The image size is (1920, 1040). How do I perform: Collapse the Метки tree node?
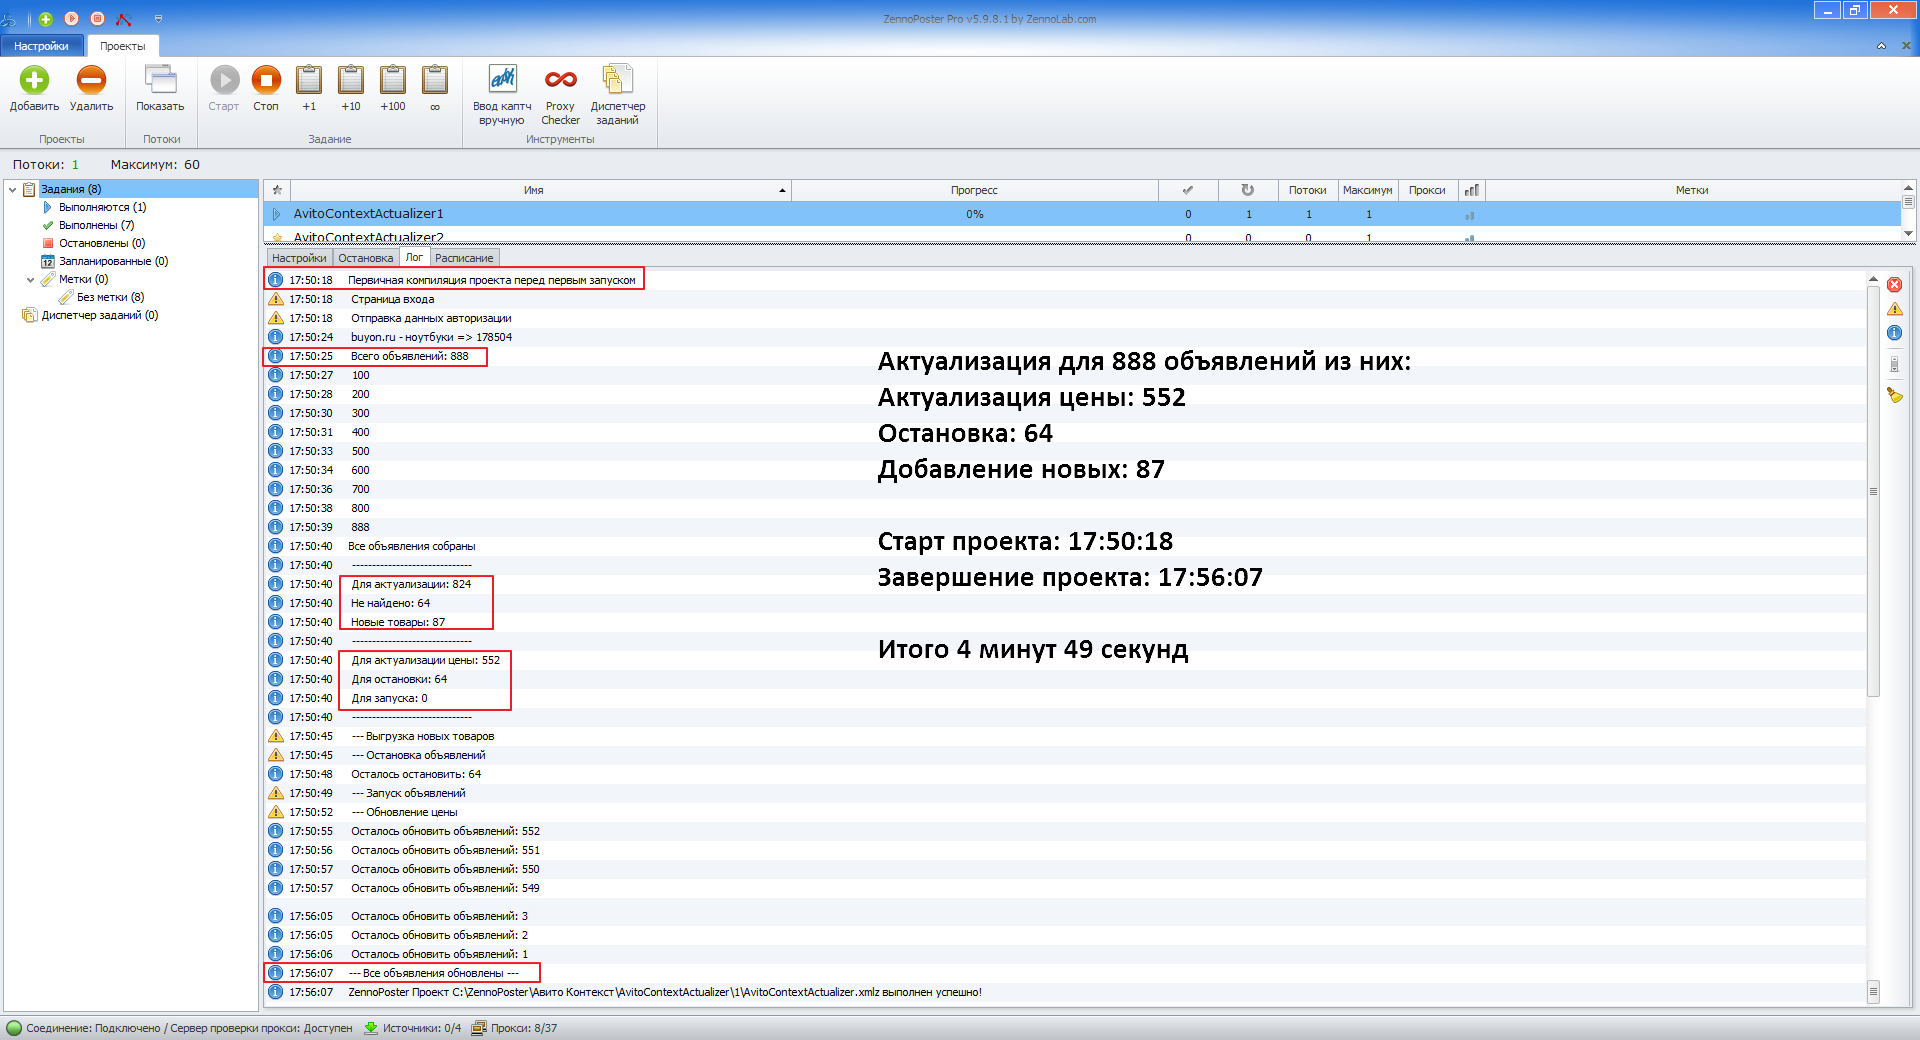(x=31, y=279)
